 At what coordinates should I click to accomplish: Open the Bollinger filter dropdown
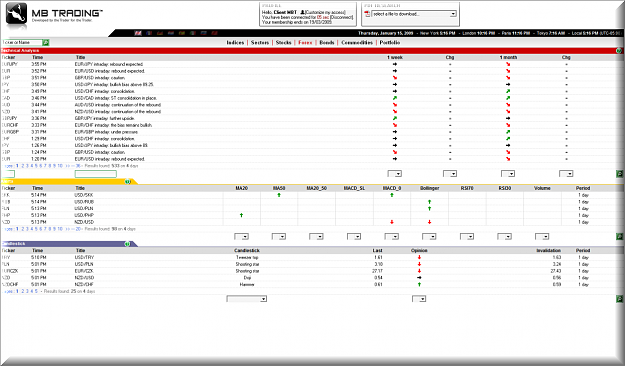429,237
